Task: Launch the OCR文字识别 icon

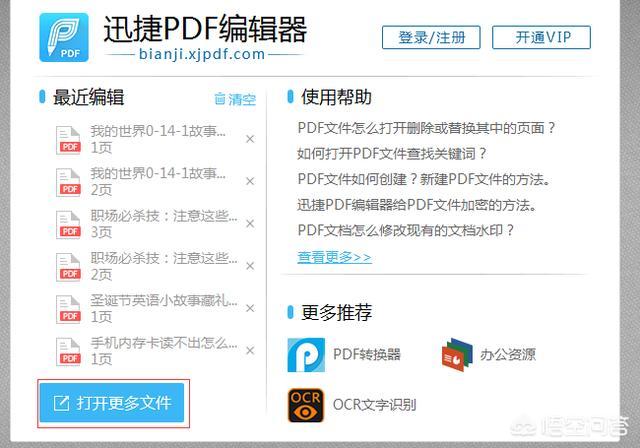Action: 306,405
